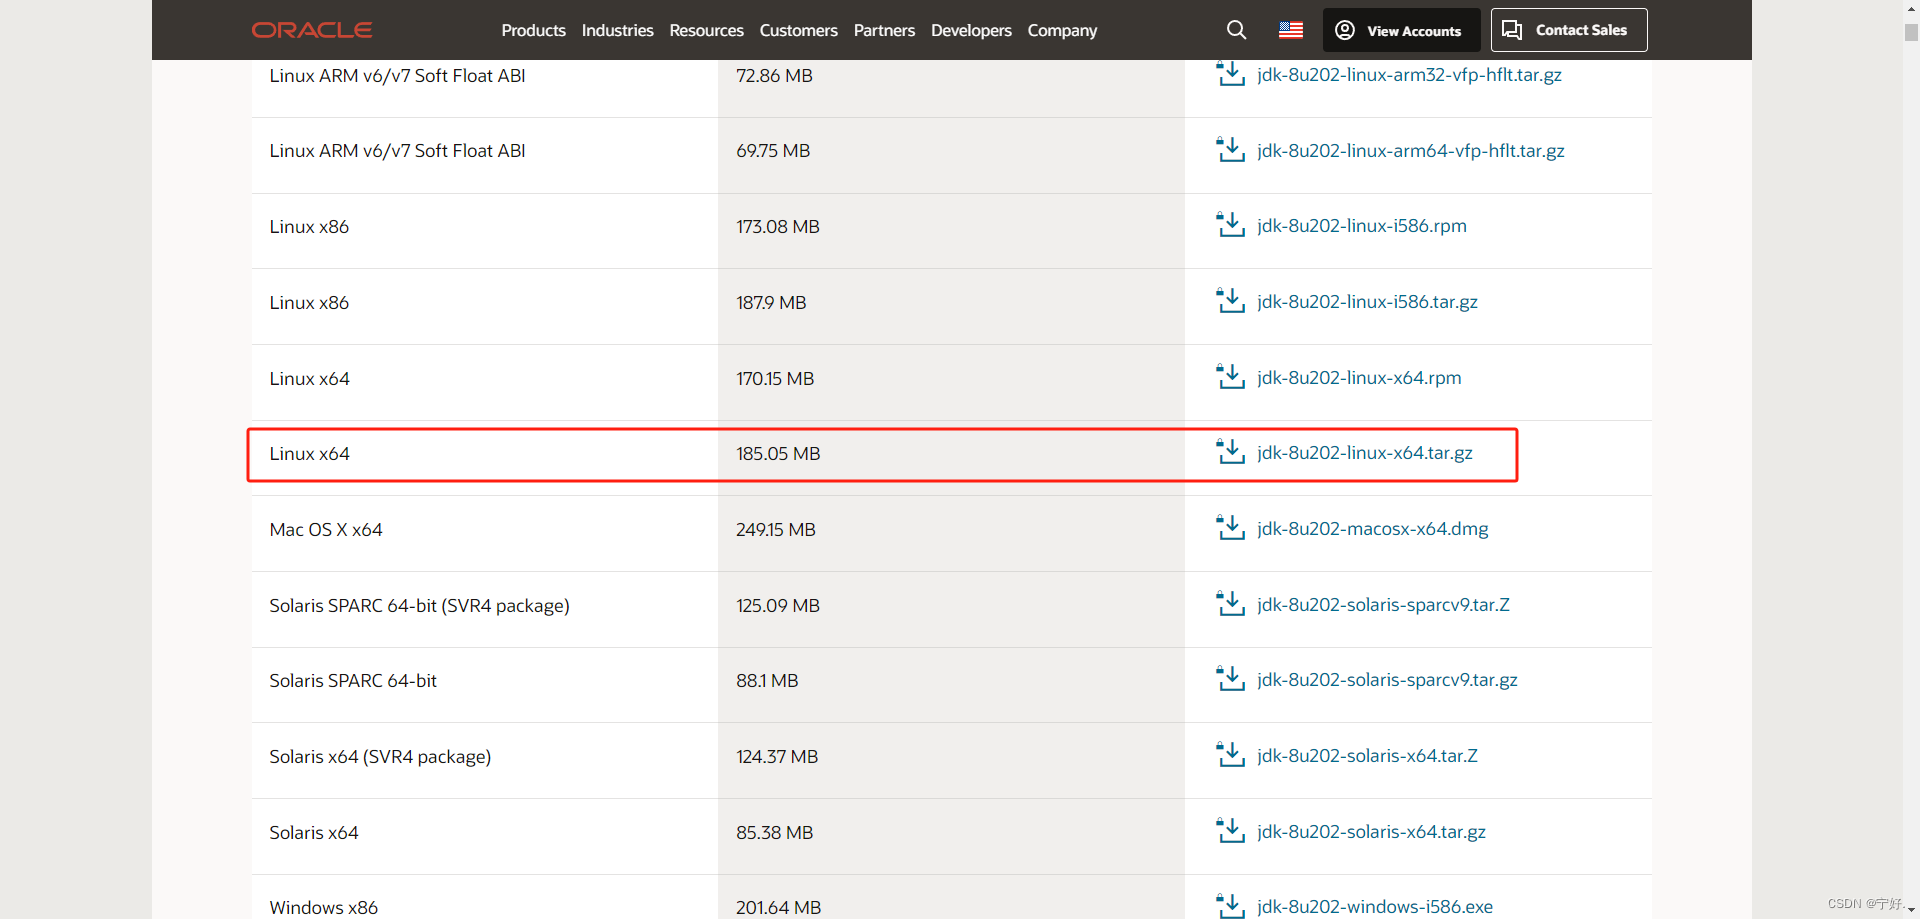Open link jdk-8u202-linux-arm64-vfp-hflt.tar.gz

[x=1411, y=151]
